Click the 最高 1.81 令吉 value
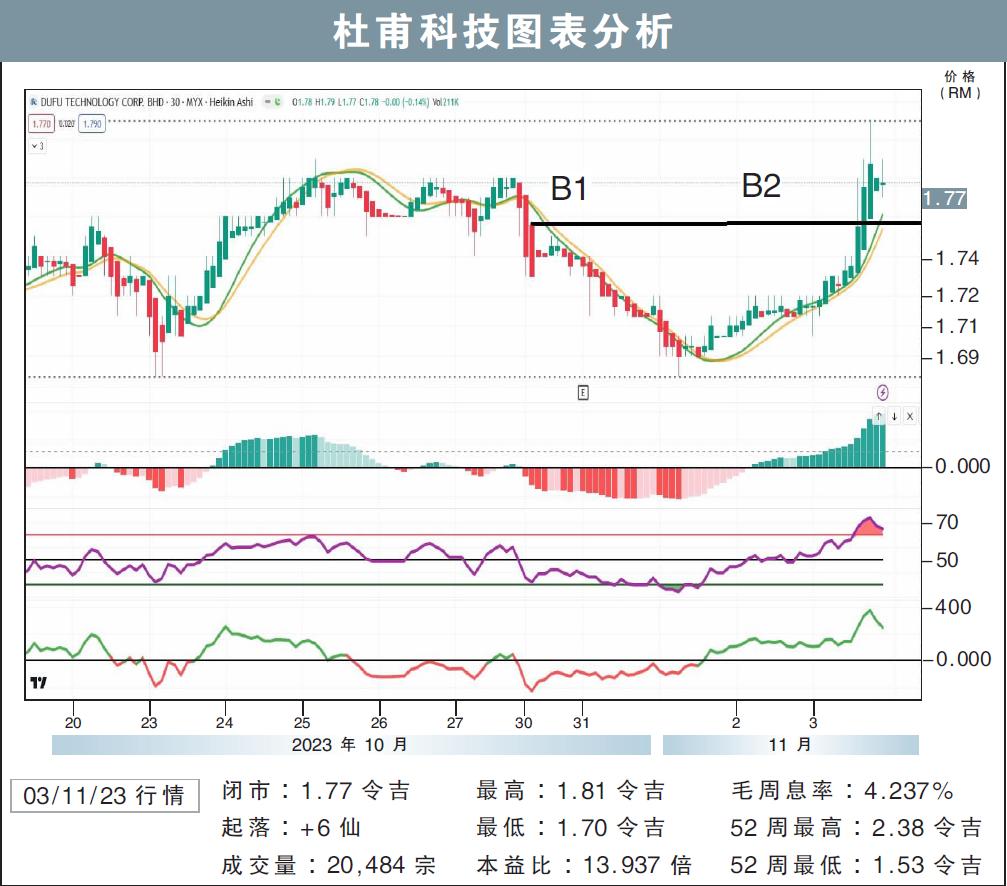Viewport: 1007px width, 886px height. tap(570, 791)
